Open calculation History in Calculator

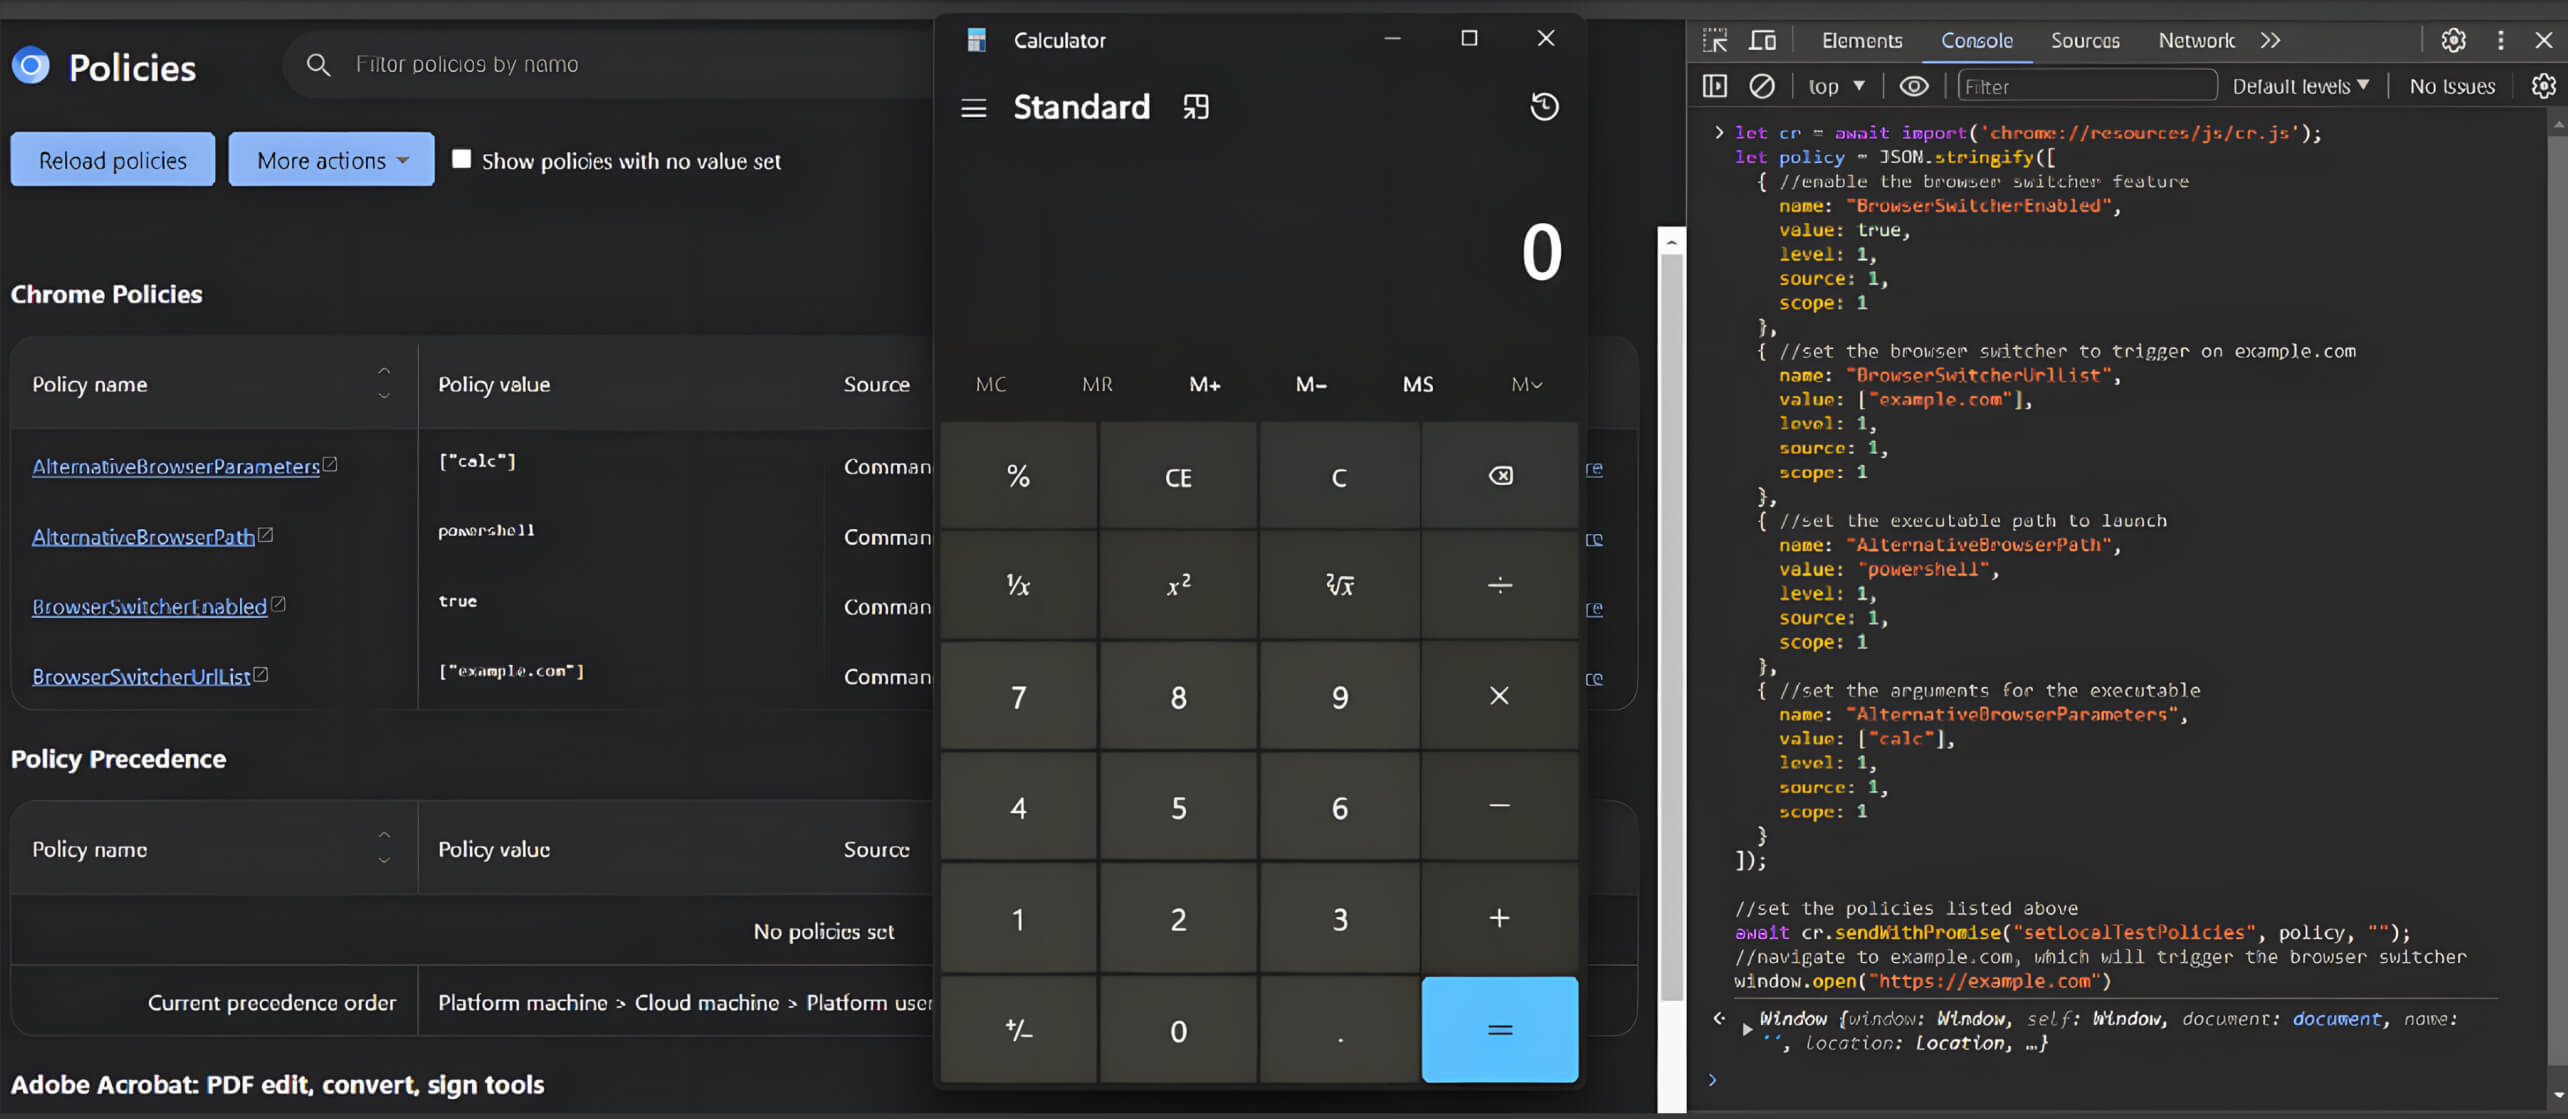pyautogui.click(x=1543, y=107)
